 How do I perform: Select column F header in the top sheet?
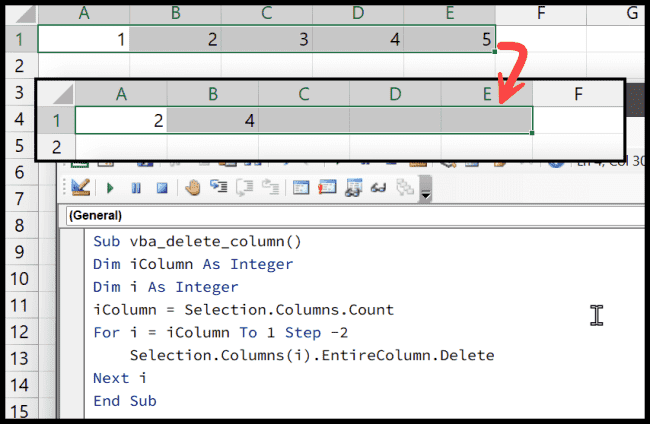click(539, 13)
